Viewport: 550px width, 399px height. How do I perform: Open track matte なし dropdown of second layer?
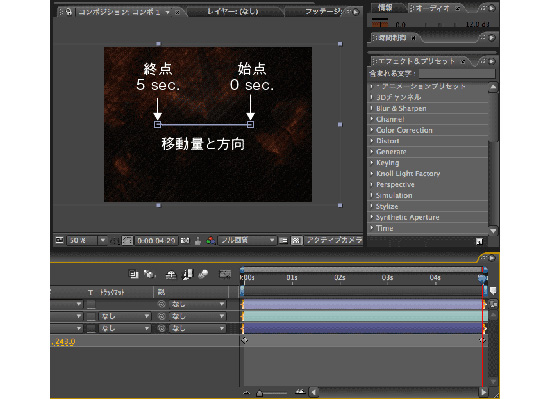point(125,317)
